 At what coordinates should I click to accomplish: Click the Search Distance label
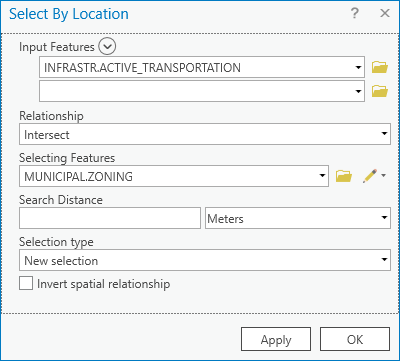tap(61, 200)
